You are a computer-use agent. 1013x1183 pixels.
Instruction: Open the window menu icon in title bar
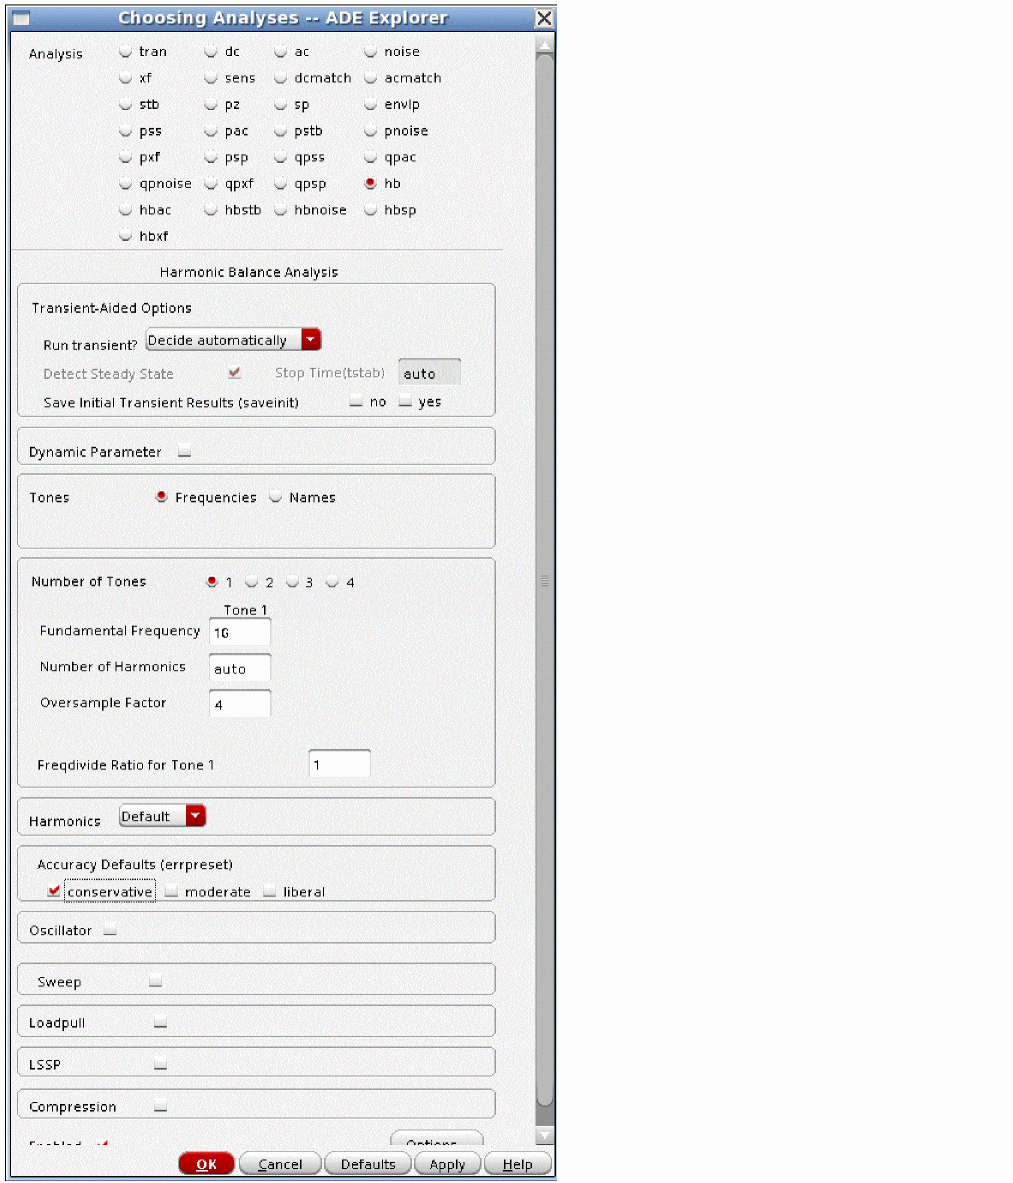click(x=20, y=18)
